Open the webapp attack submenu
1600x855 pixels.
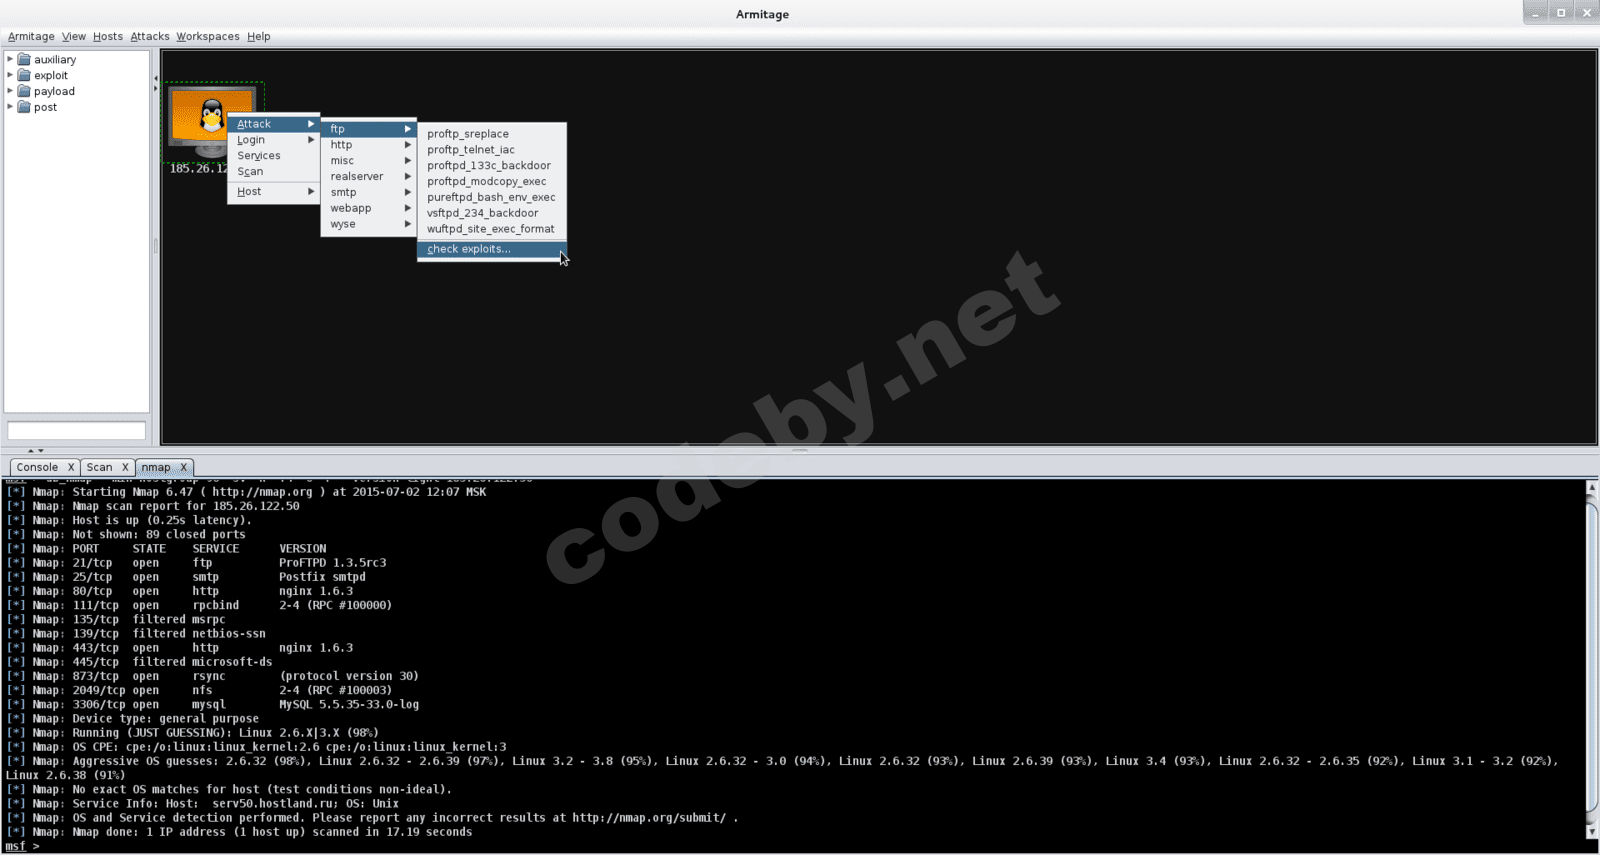click(368, 209)
